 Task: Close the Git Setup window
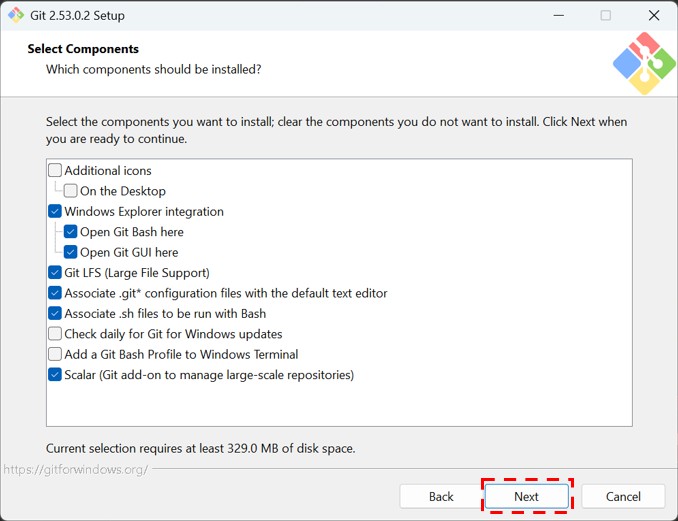(x=653, y=16)
